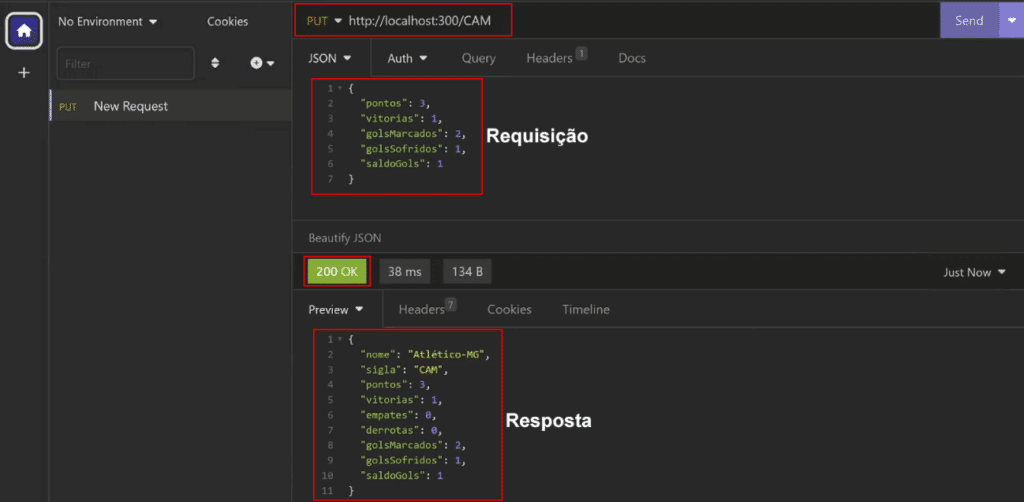
Task: Switch to the Query tab
Action: (479, 58)
